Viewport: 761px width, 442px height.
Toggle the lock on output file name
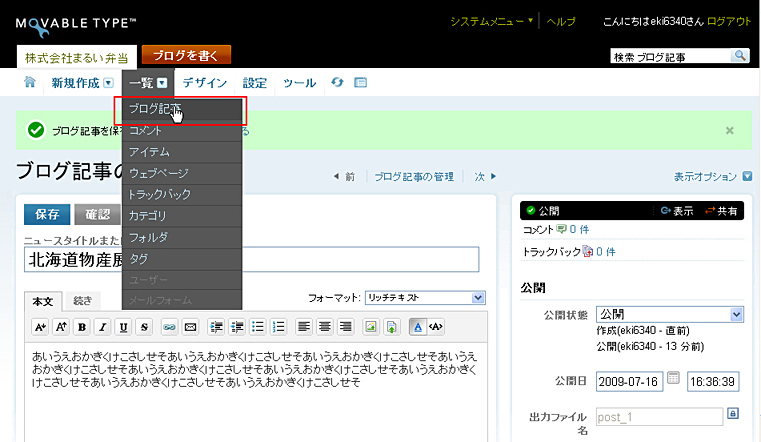click(x=732, y=412)
